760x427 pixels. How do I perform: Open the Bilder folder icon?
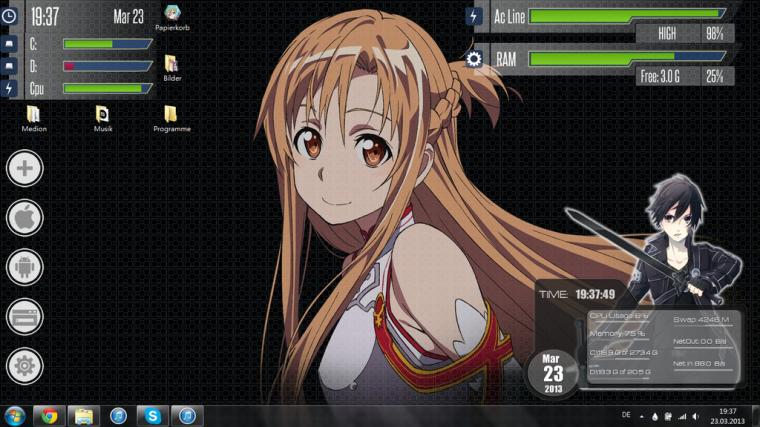tap(172, 68)
